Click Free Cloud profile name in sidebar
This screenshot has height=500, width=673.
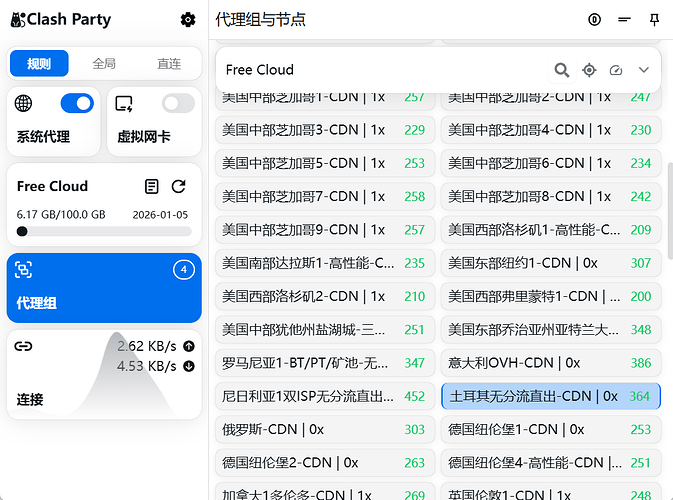52,186
